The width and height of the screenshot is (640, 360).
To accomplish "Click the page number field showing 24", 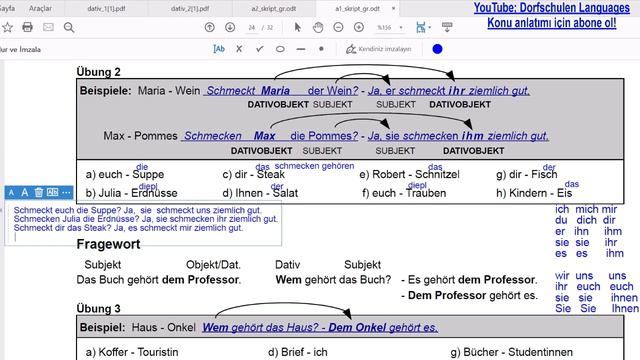I will pos(251,27).
